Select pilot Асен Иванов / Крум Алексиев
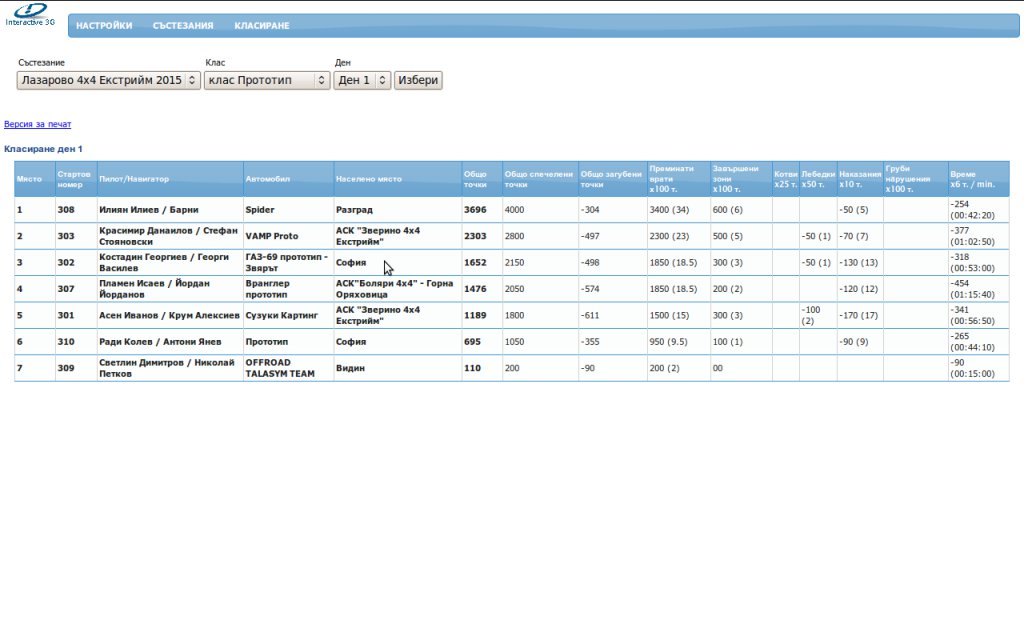 [169, 315]
